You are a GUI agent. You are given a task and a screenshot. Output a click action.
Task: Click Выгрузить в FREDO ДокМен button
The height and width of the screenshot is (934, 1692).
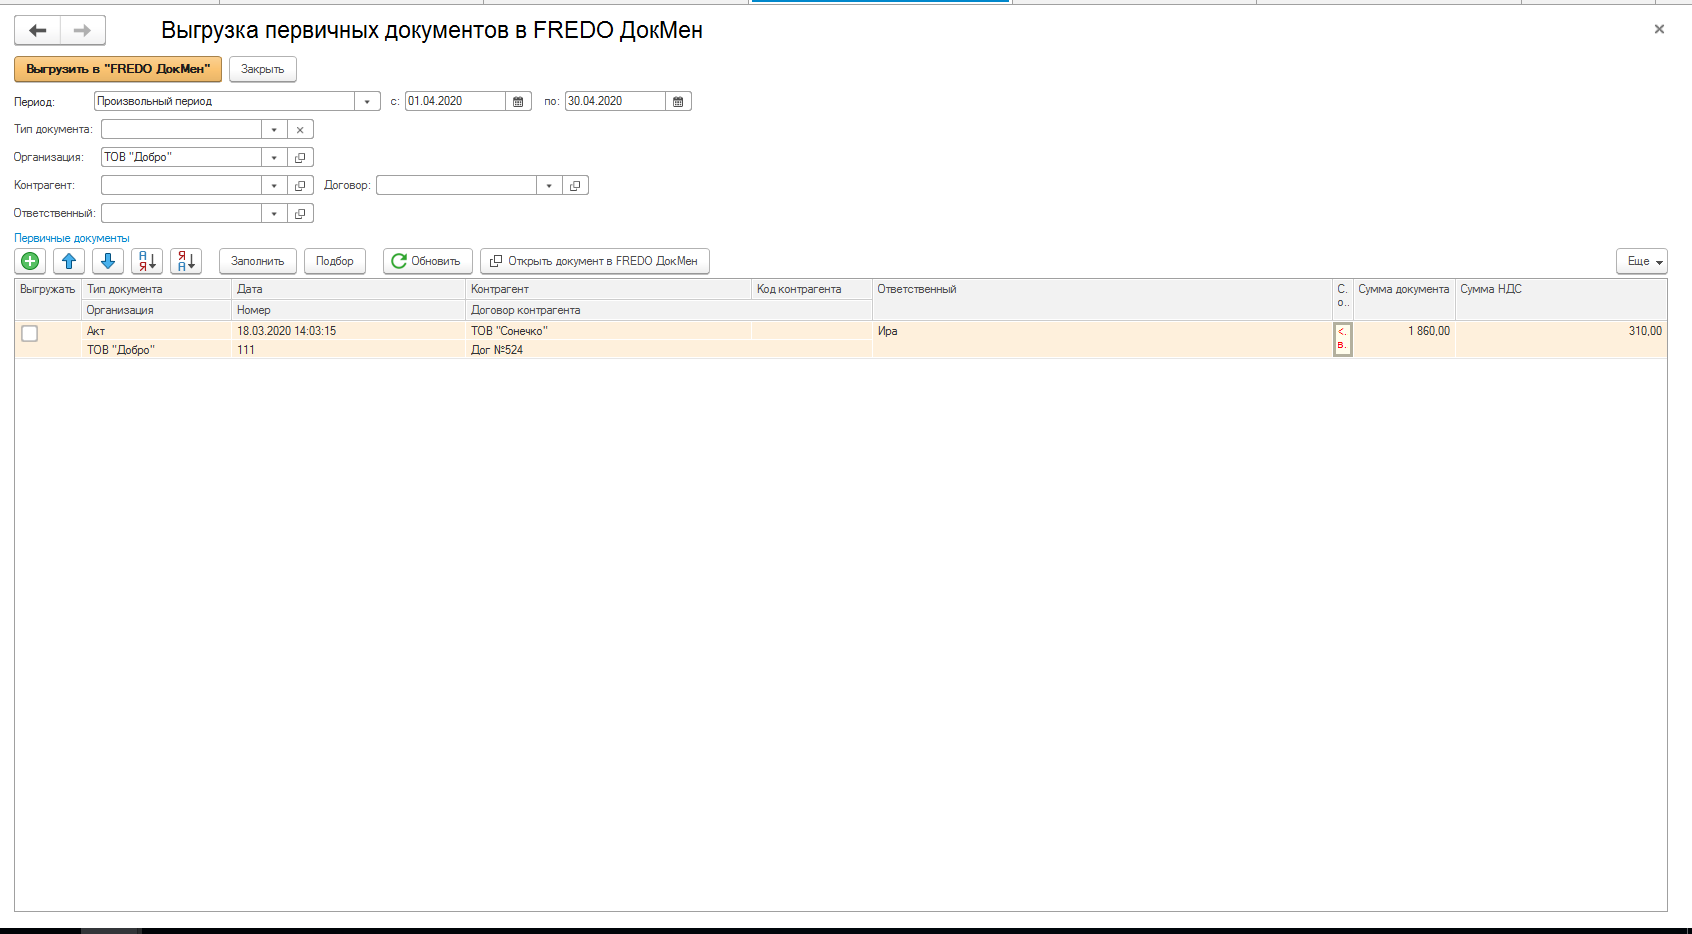click(116, 69)
